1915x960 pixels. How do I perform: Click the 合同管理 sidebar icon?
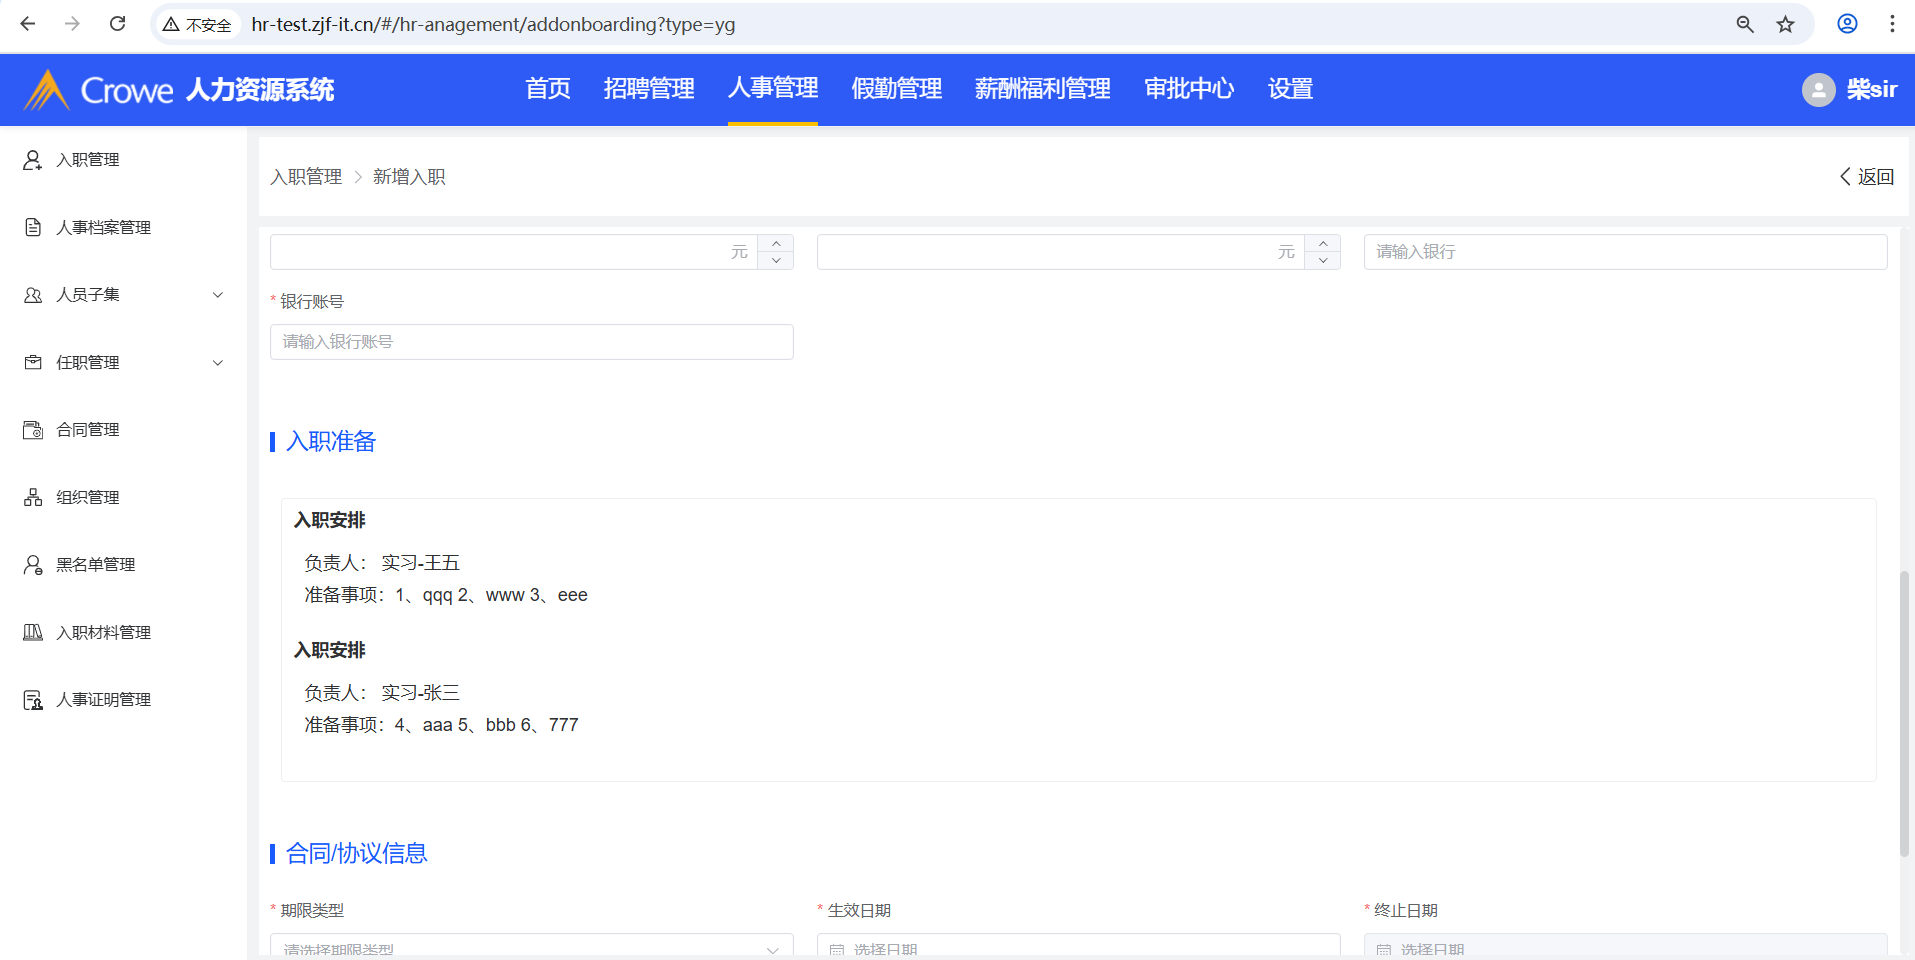33,430
